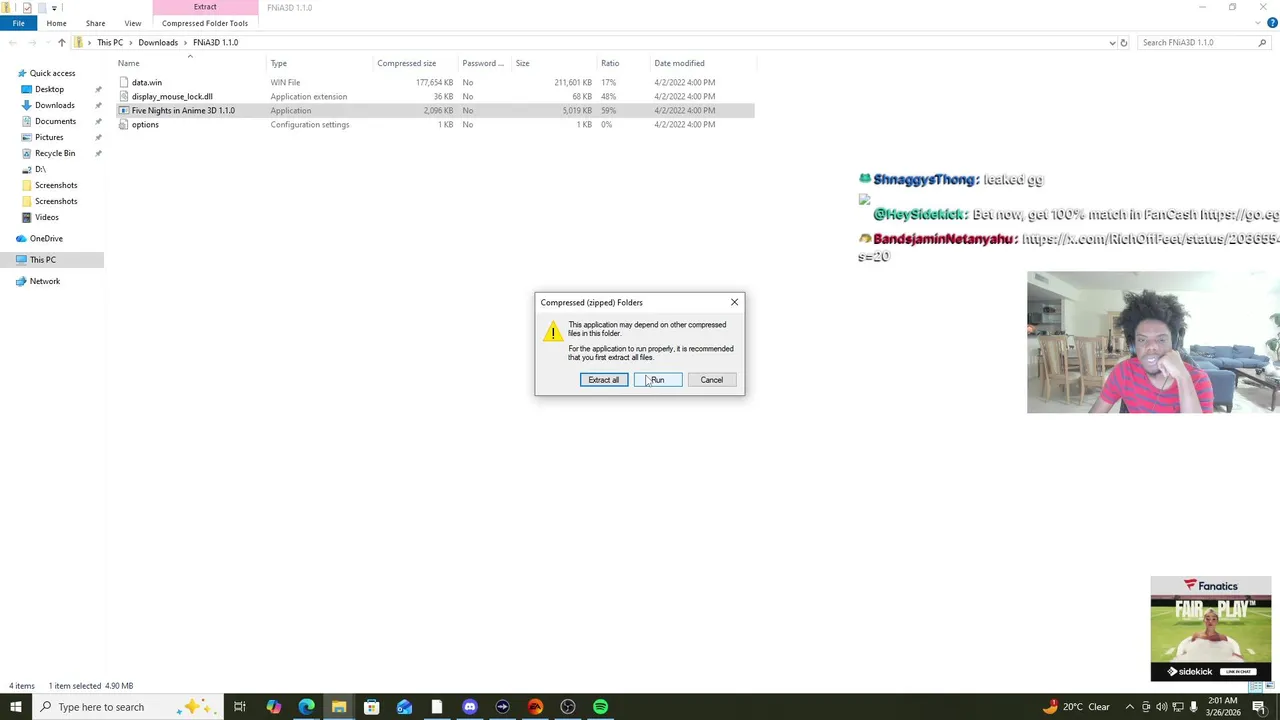Click Extract all in the dialog
1280x720 pixels.
604,380
